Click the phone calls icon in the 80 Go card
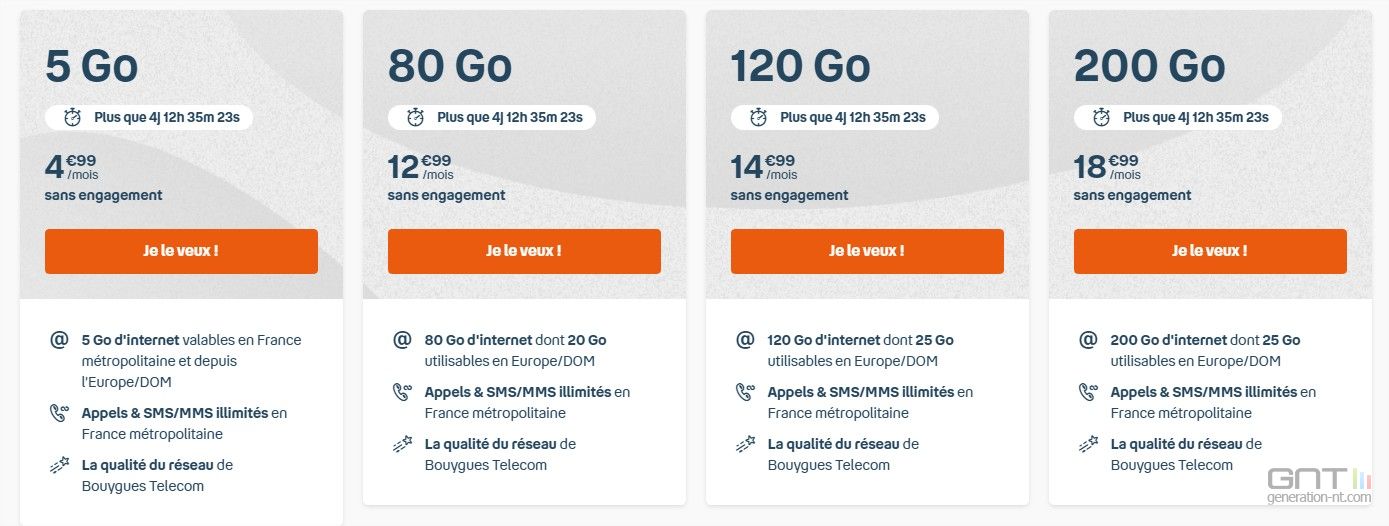This screenshot has height=526, width=1389. (x=402, y=392)
